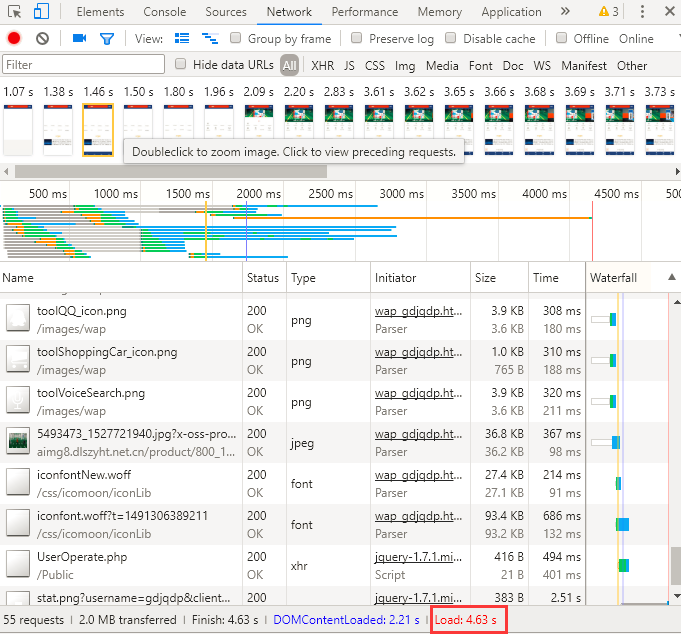Screen dimensions: 681x634
Task: Toggle capture screenshots camera icon
Action: coord(79,39)
